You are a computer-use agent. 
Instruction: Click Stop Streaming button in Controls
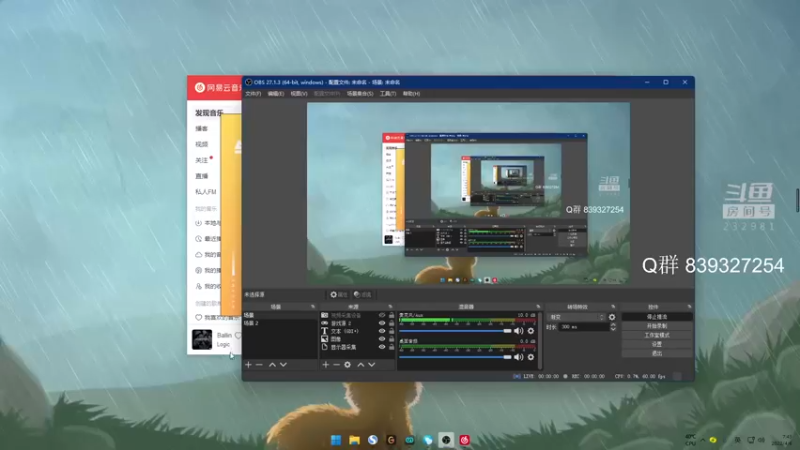(x=657, y=317)
